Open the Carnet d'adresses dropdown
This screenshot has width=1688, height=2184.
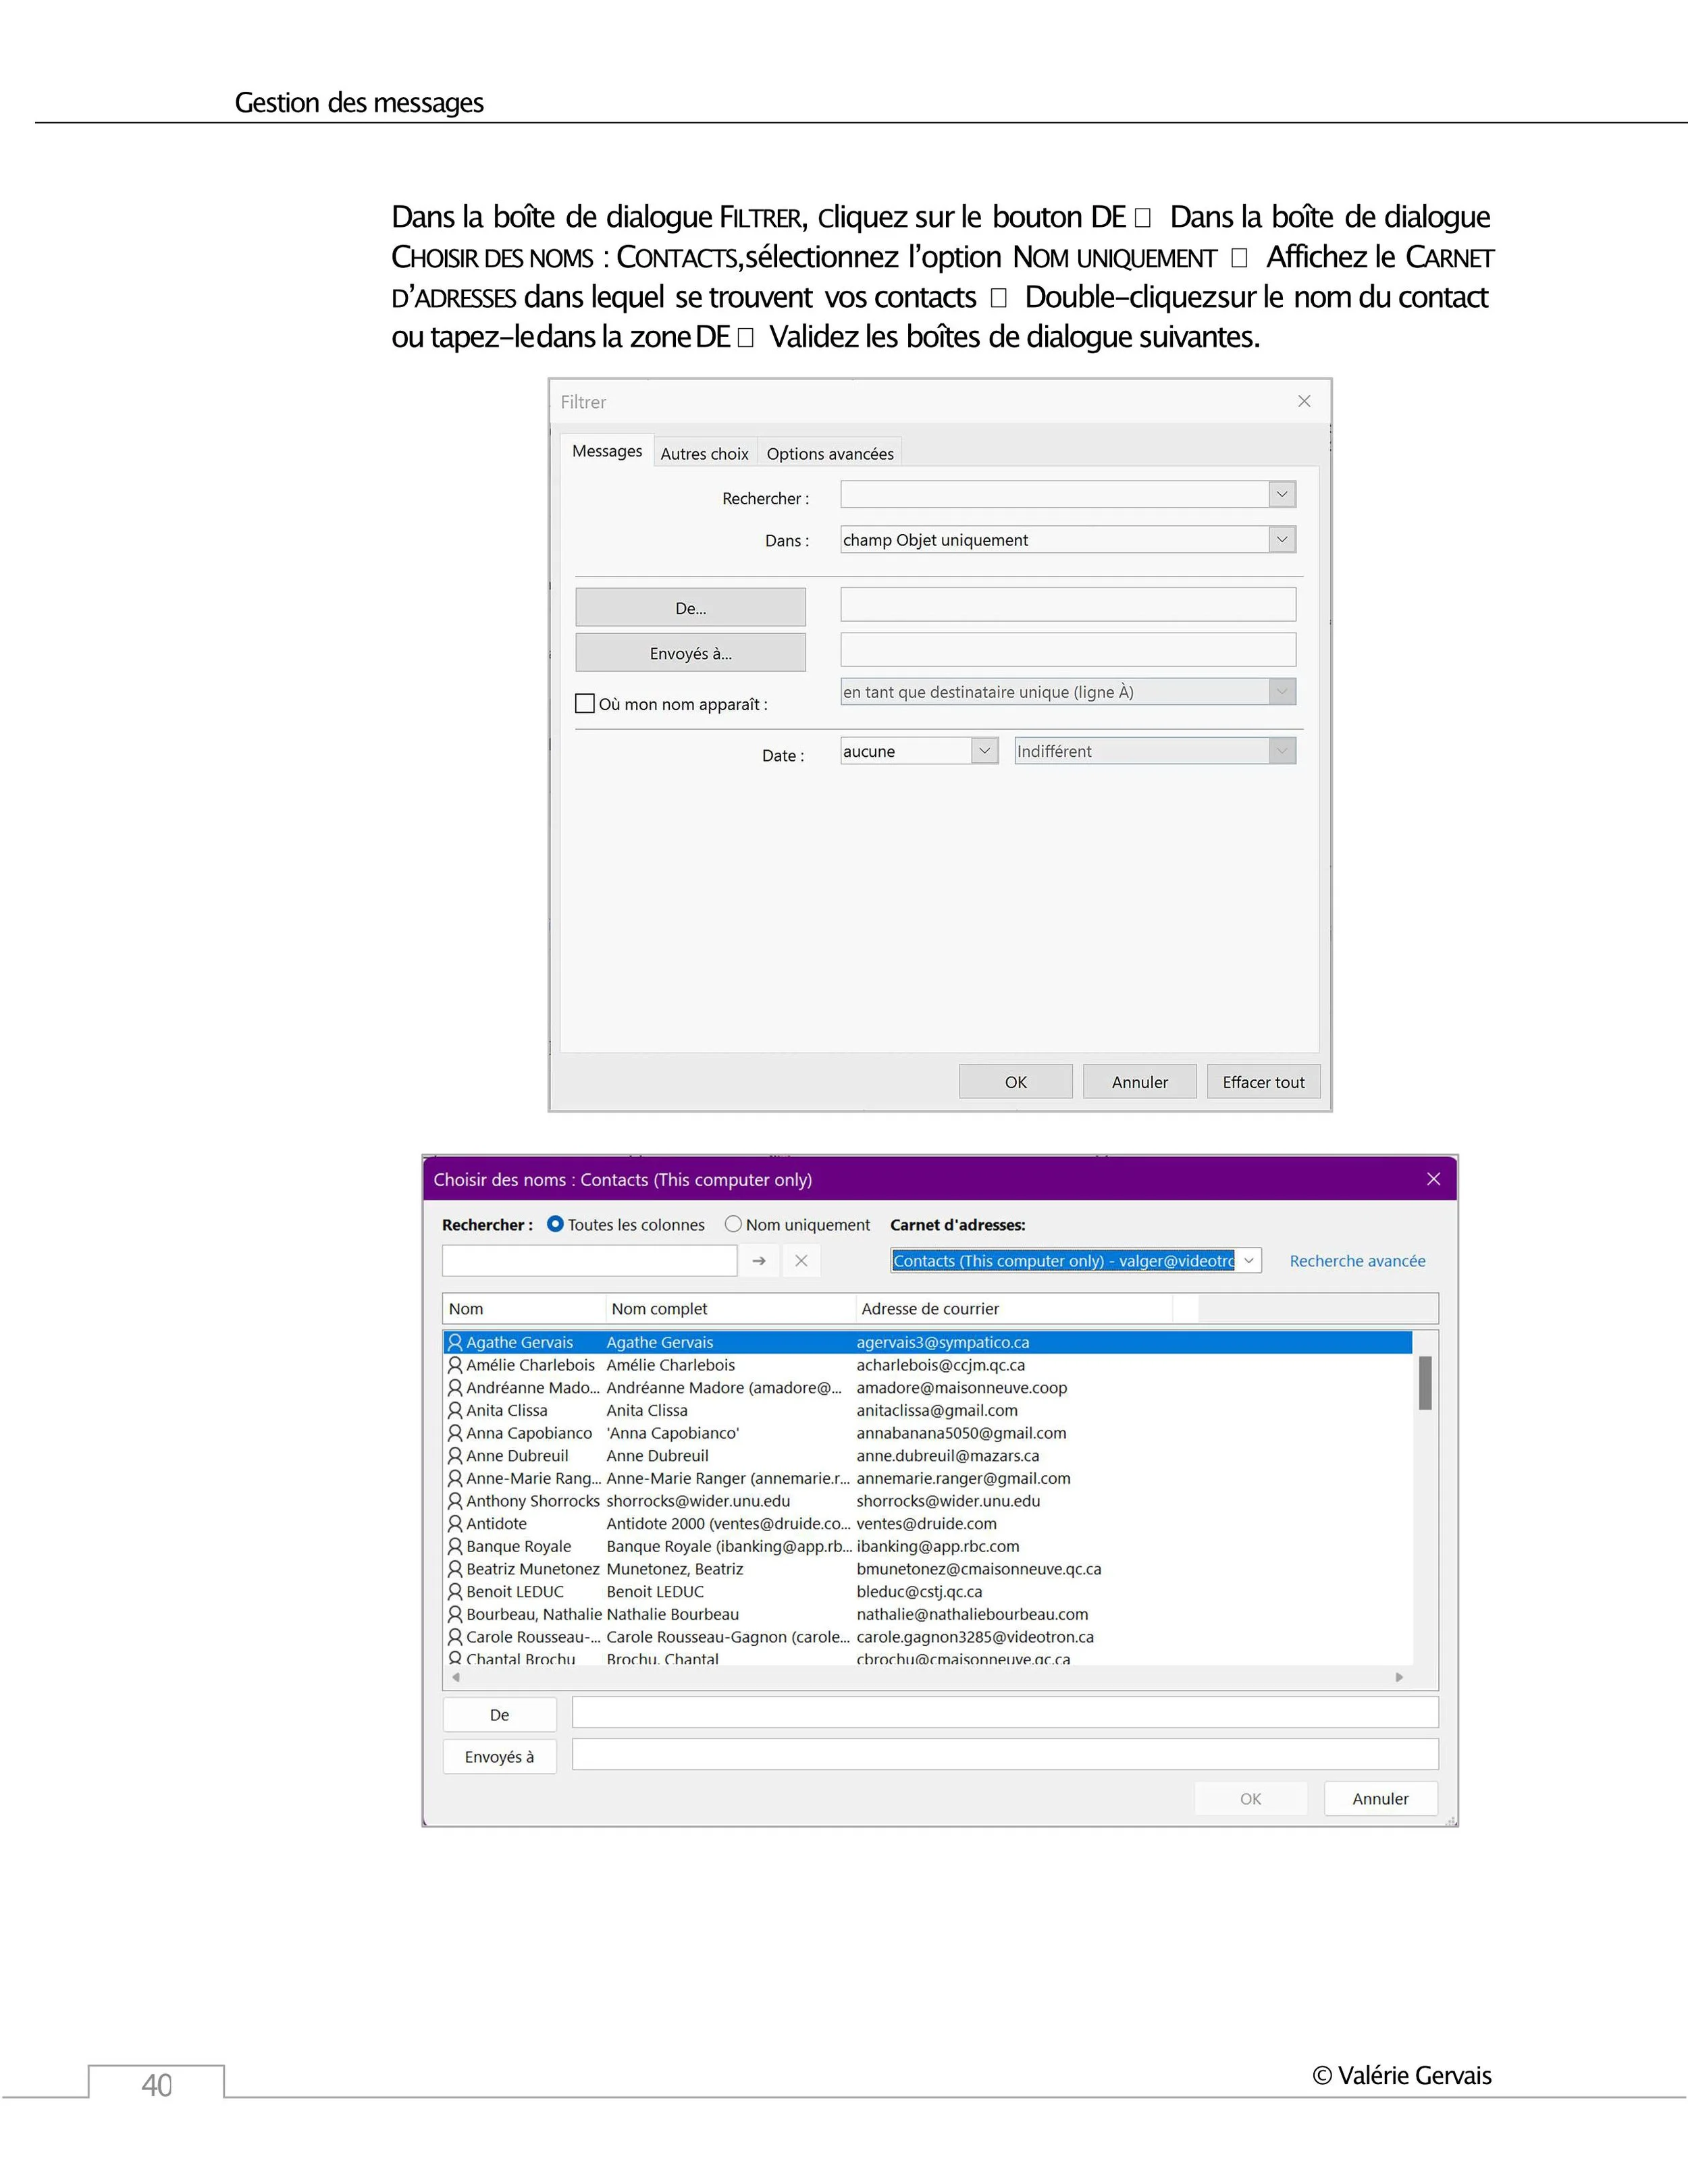point(1249,1260)
